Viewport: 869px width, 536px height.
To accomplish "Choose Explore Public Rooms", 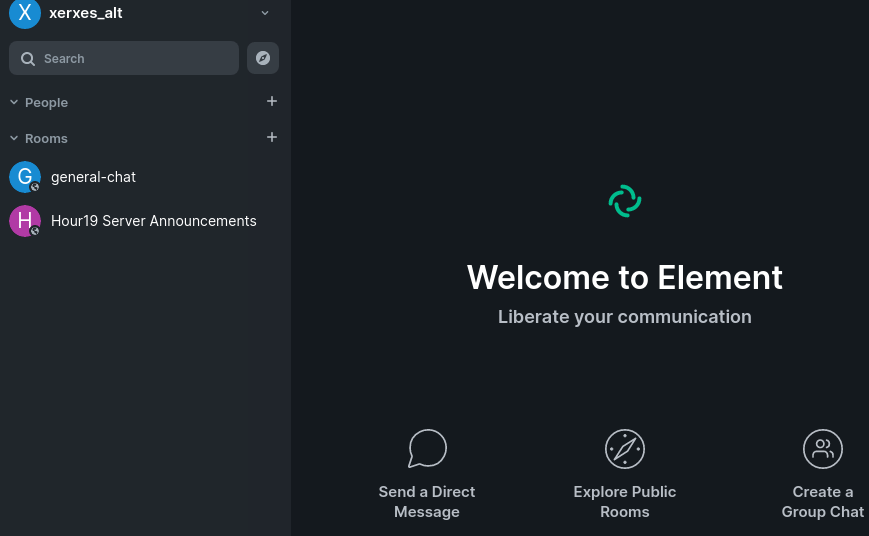I will click(x=625, y=502).
